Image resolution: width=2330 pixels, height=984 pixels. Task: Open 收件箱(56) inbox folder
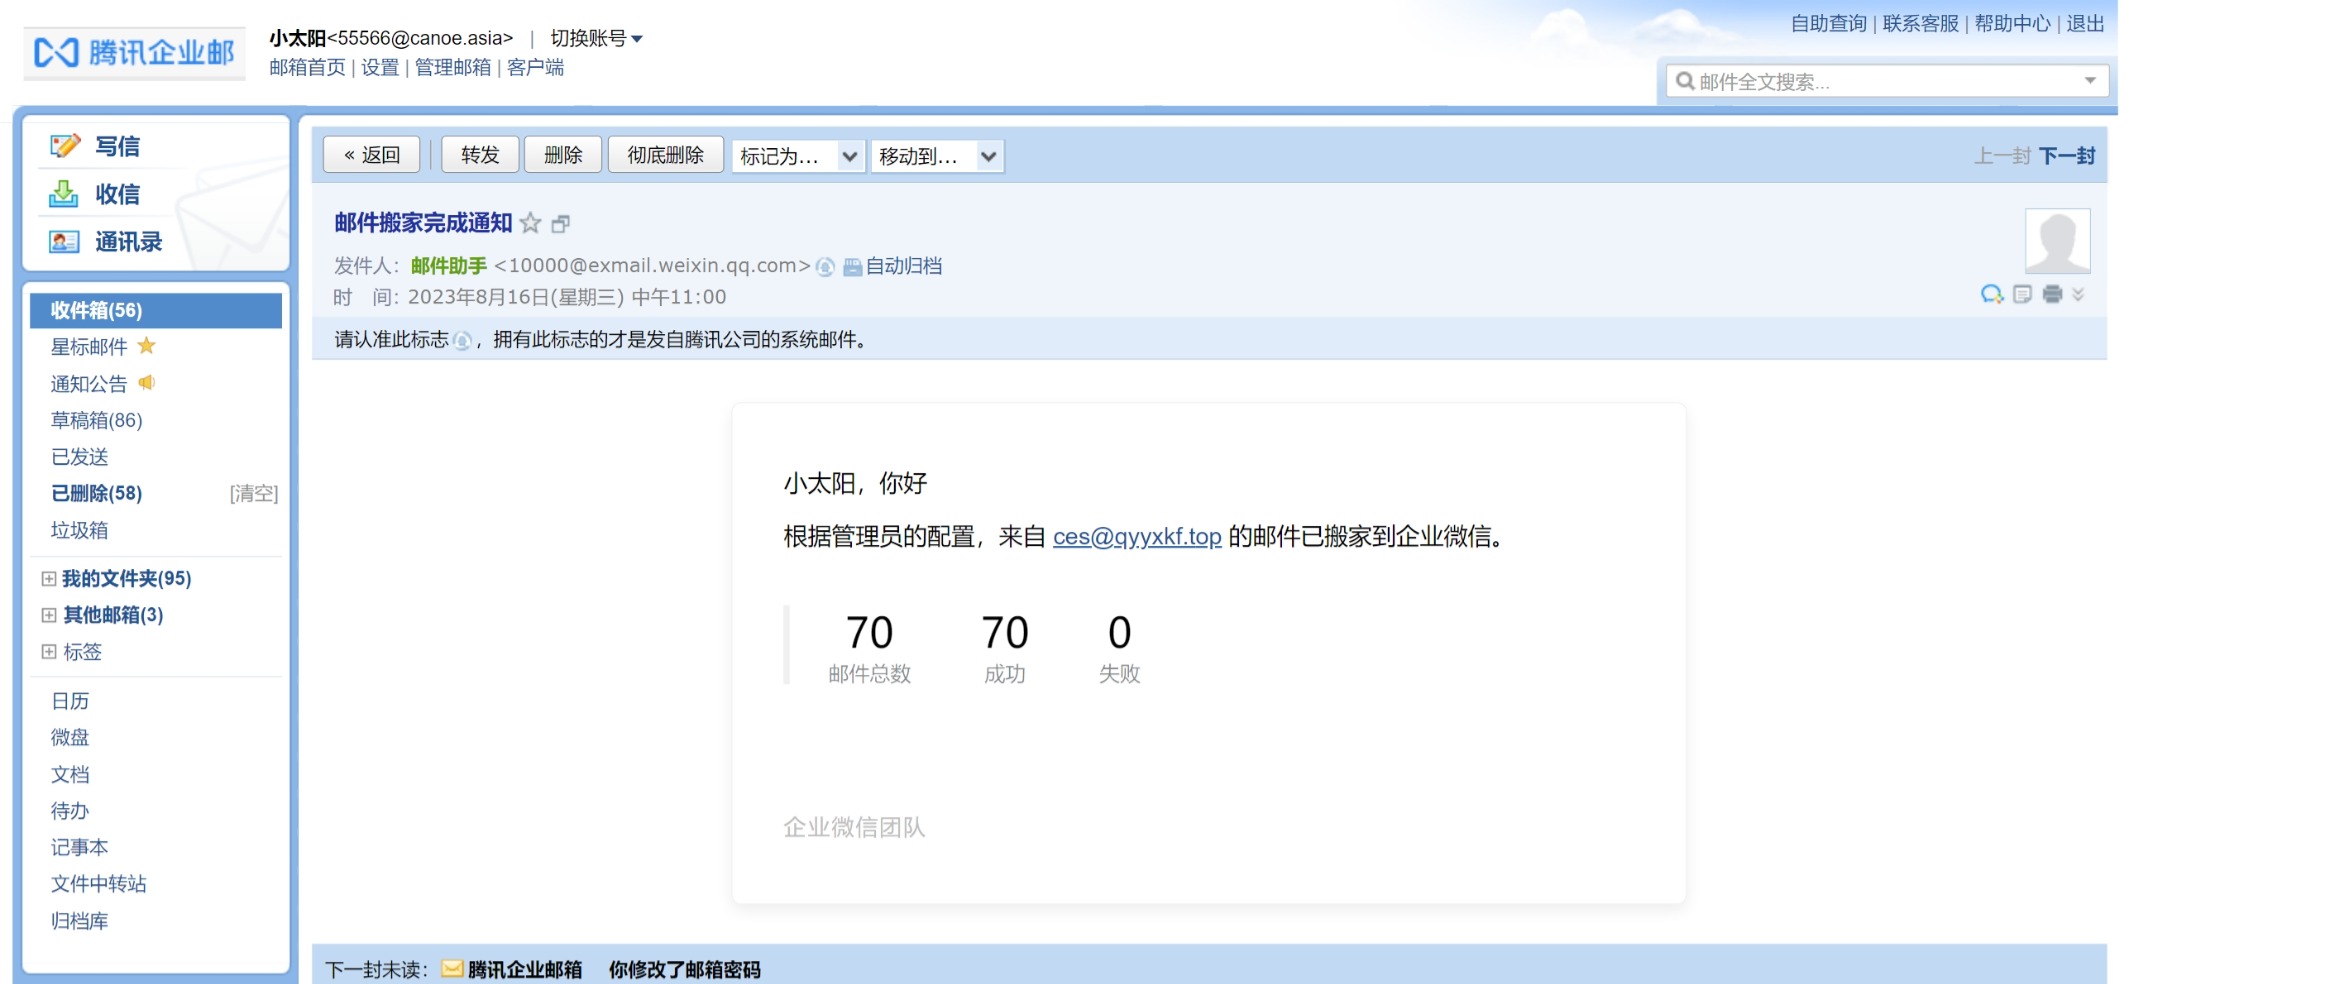point(156,310)
